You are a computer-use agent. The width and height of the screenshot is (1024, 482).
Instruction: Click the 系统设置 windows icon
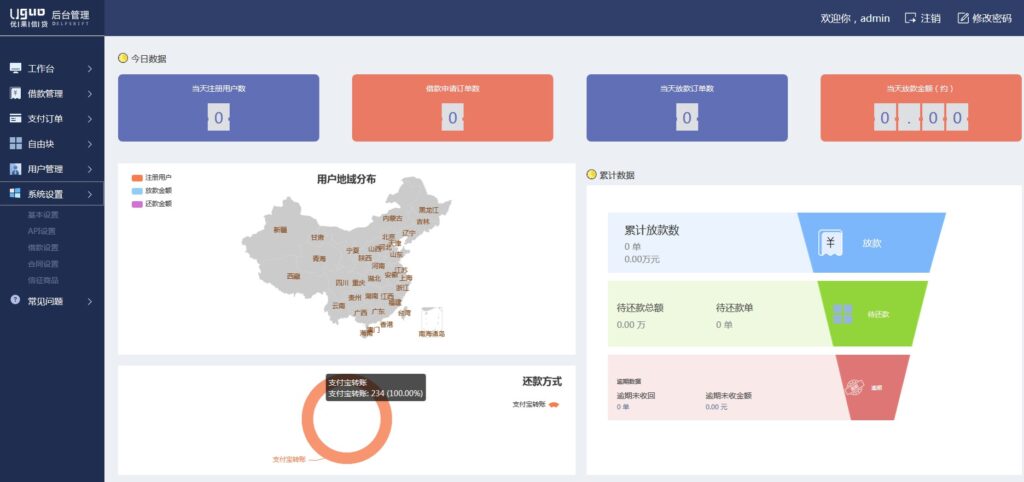(x=16, y=193)
